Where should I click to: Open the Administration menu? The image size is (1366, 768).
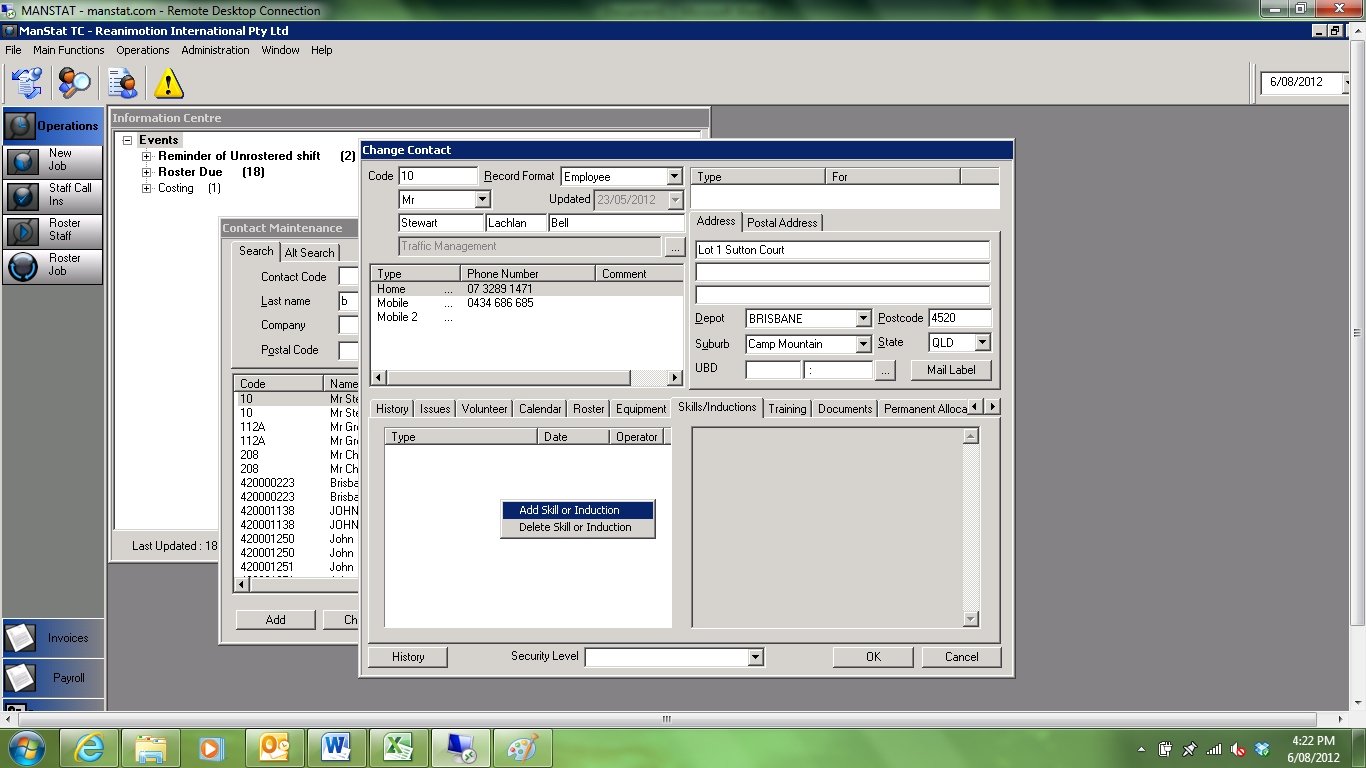215,50
